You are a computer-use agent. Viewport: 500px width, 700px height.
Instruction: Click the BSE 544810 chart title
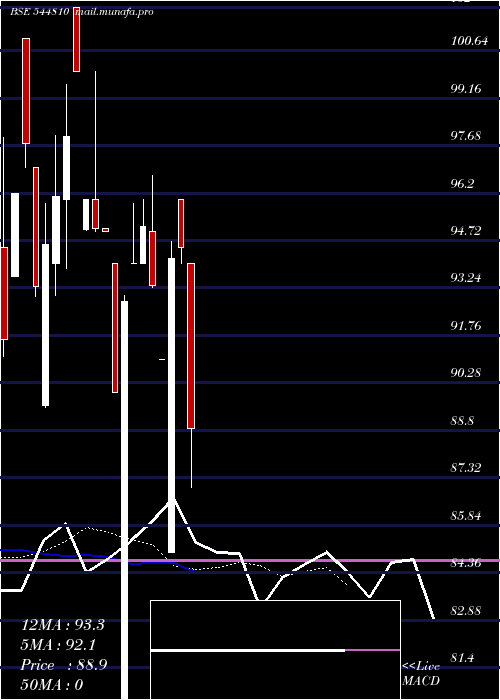tap(39, 12)
